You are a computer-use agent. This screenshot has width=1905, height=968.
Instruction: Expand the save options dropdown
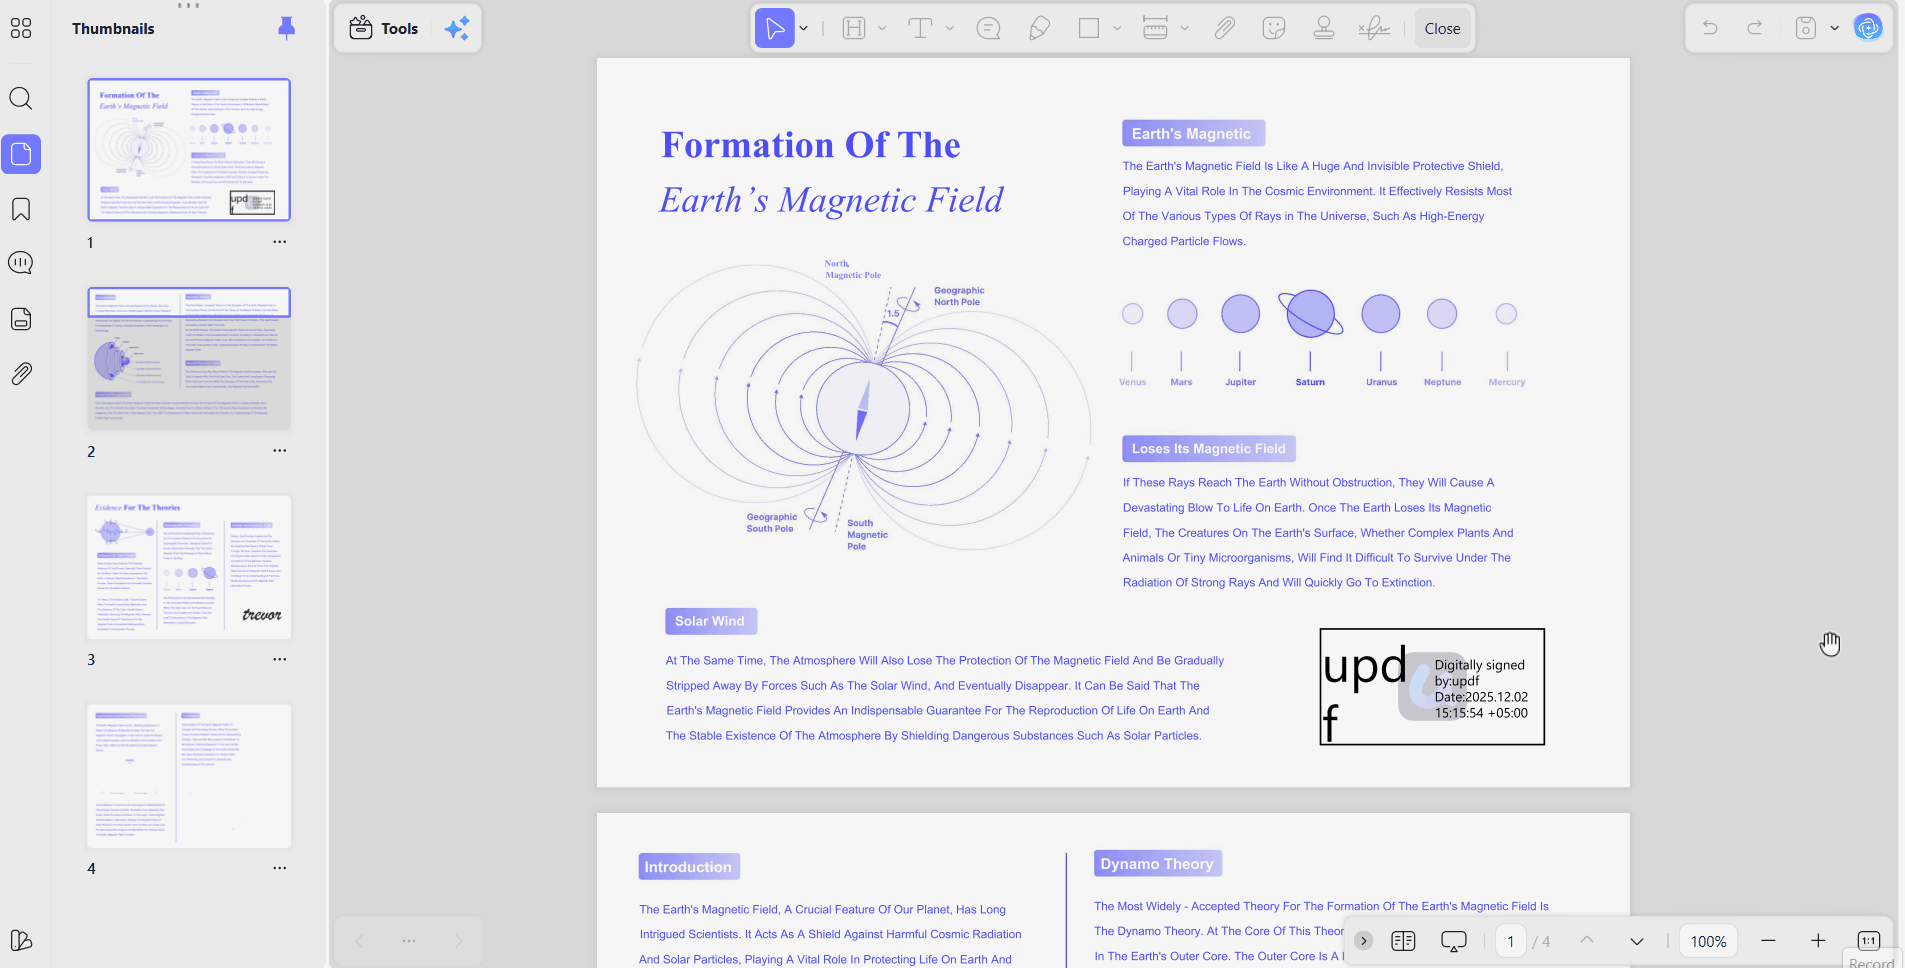coord(1835,28)
